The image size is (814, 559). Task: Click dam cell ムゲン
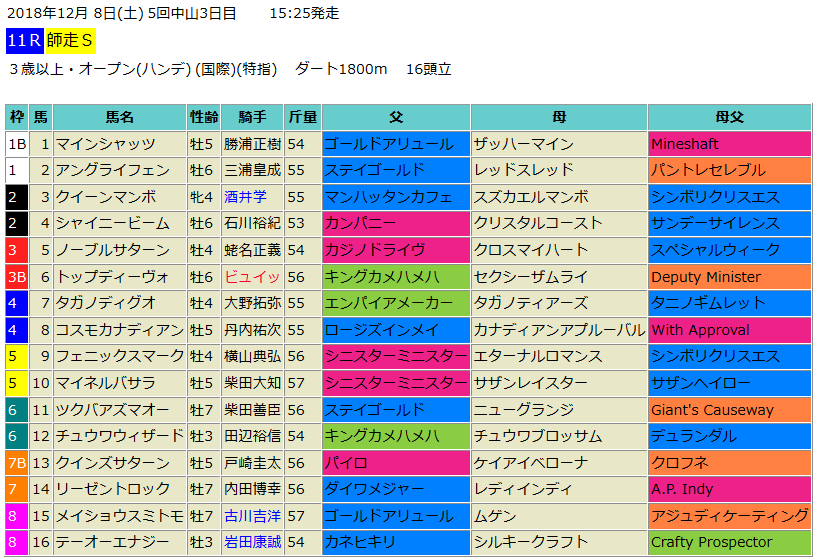(x=559, y=516)
